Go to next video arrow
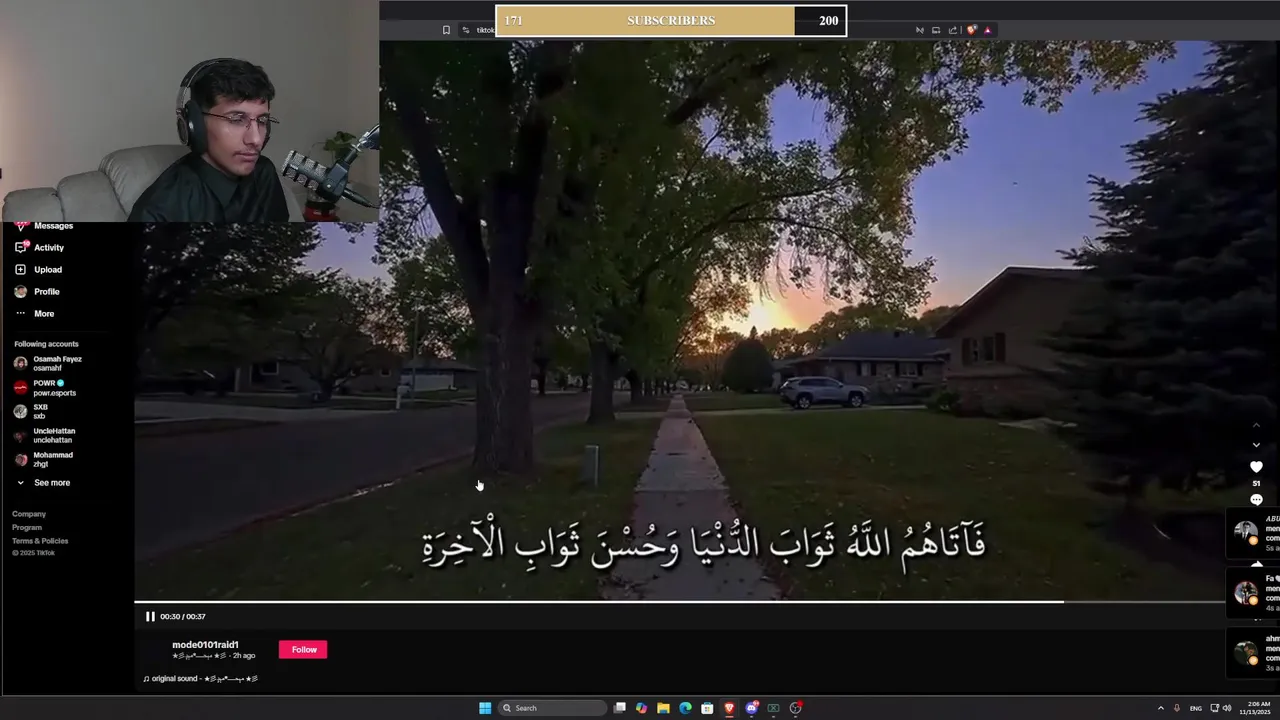The height and width of the screenshot is (720, 1280). 1256,445
